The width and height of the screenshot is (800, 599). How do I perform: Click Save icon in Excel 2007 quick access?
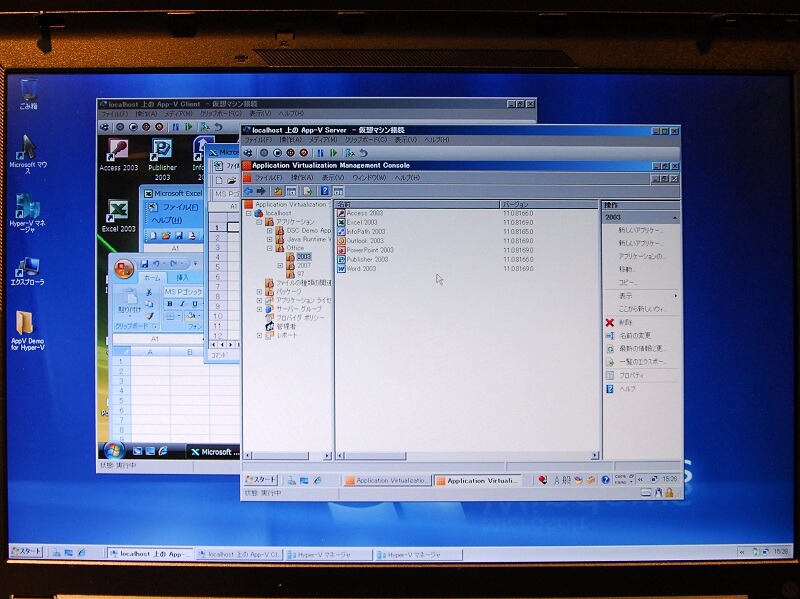click(x=144, y=263)
